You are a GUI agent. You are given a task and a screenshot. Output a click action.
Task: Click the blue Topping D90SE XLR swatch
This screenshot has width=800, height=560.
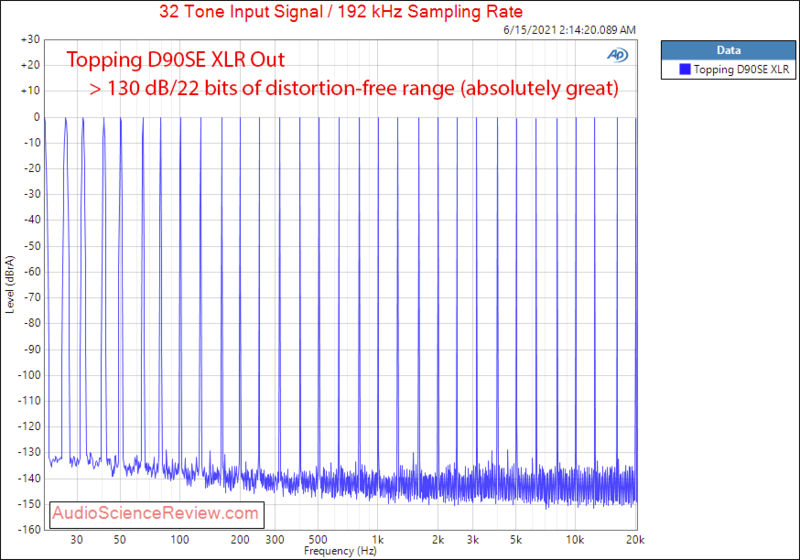click(686, 70)
